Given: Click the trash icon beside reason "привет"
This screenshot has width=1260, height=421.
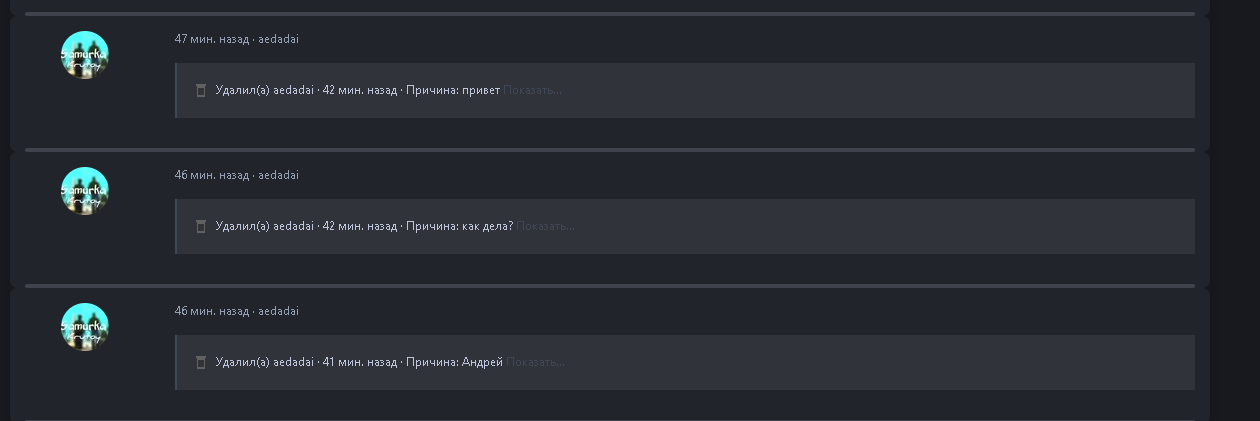Looking at the screenshot, I should click(x=200, y=90).
